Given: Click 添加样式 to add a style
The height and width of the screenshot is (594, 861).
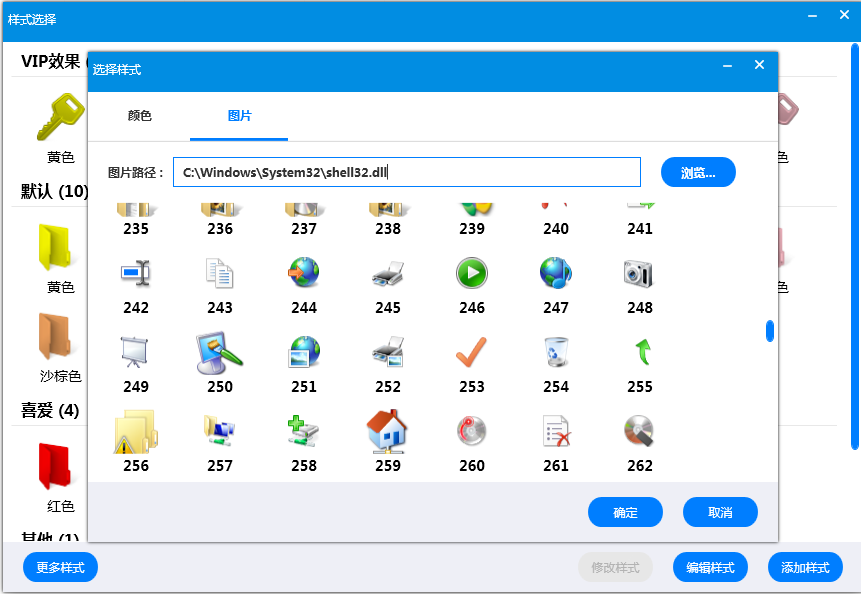Looking at the screenshot, I should tap(805, 567).
